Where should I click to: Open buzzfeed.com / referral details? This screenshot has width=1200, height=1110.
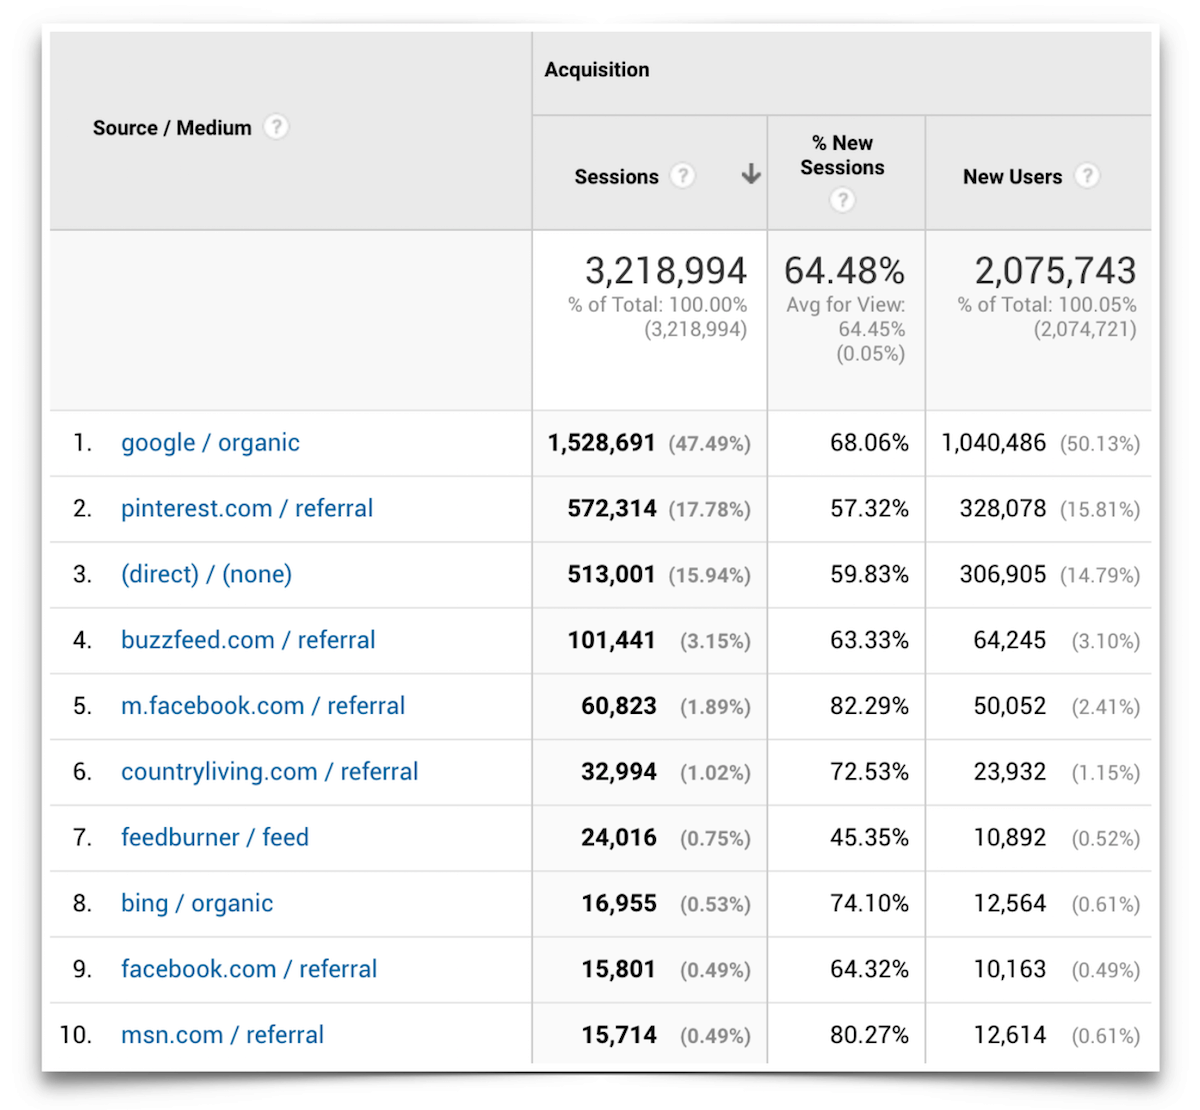coord(248,640)
